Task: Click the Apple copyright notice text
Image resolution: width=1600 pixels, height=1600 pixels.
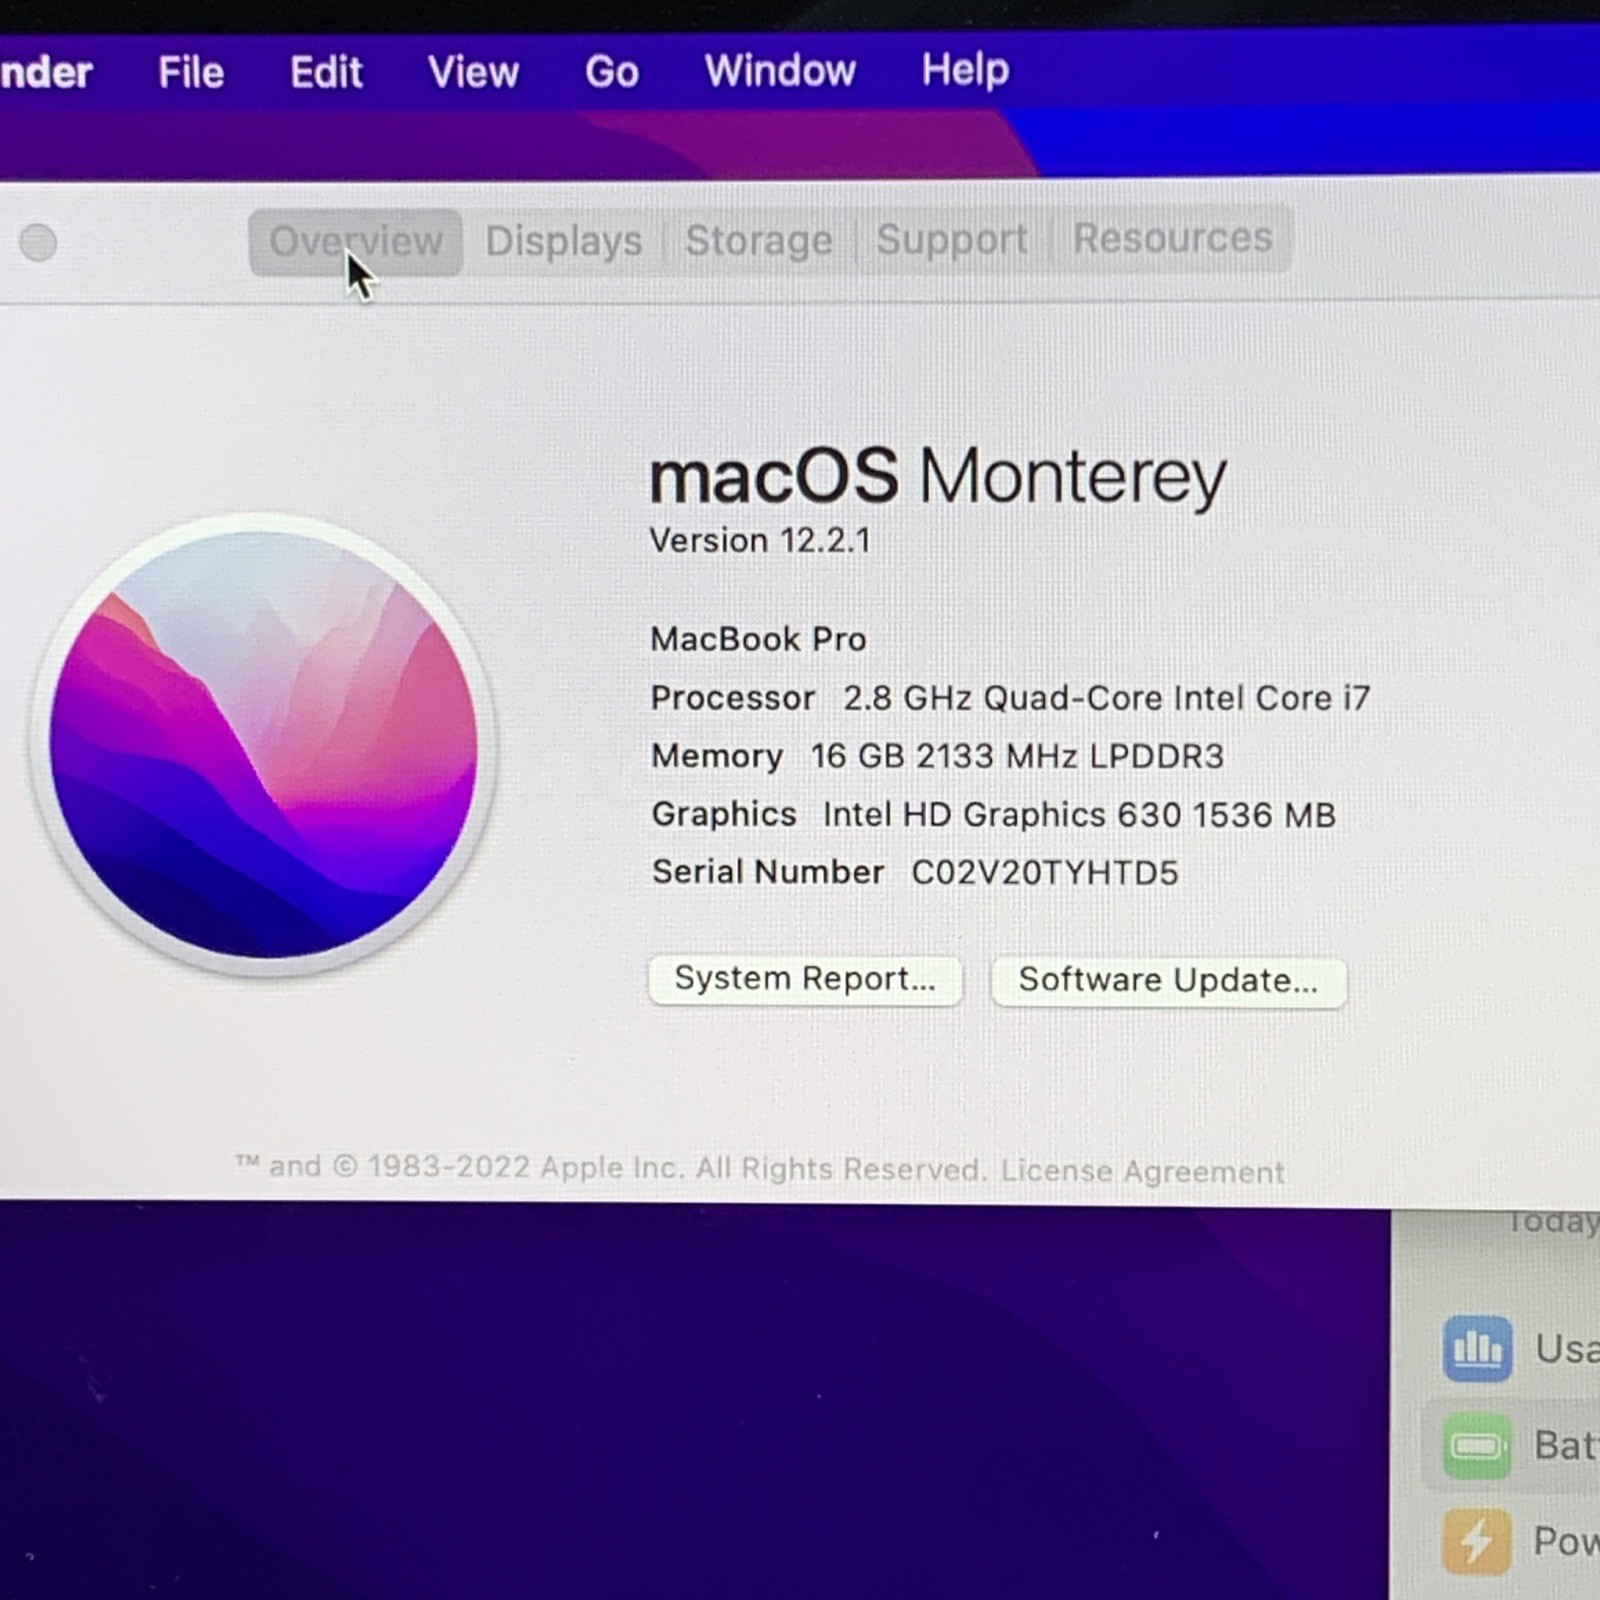Action: pos(611,1168)
